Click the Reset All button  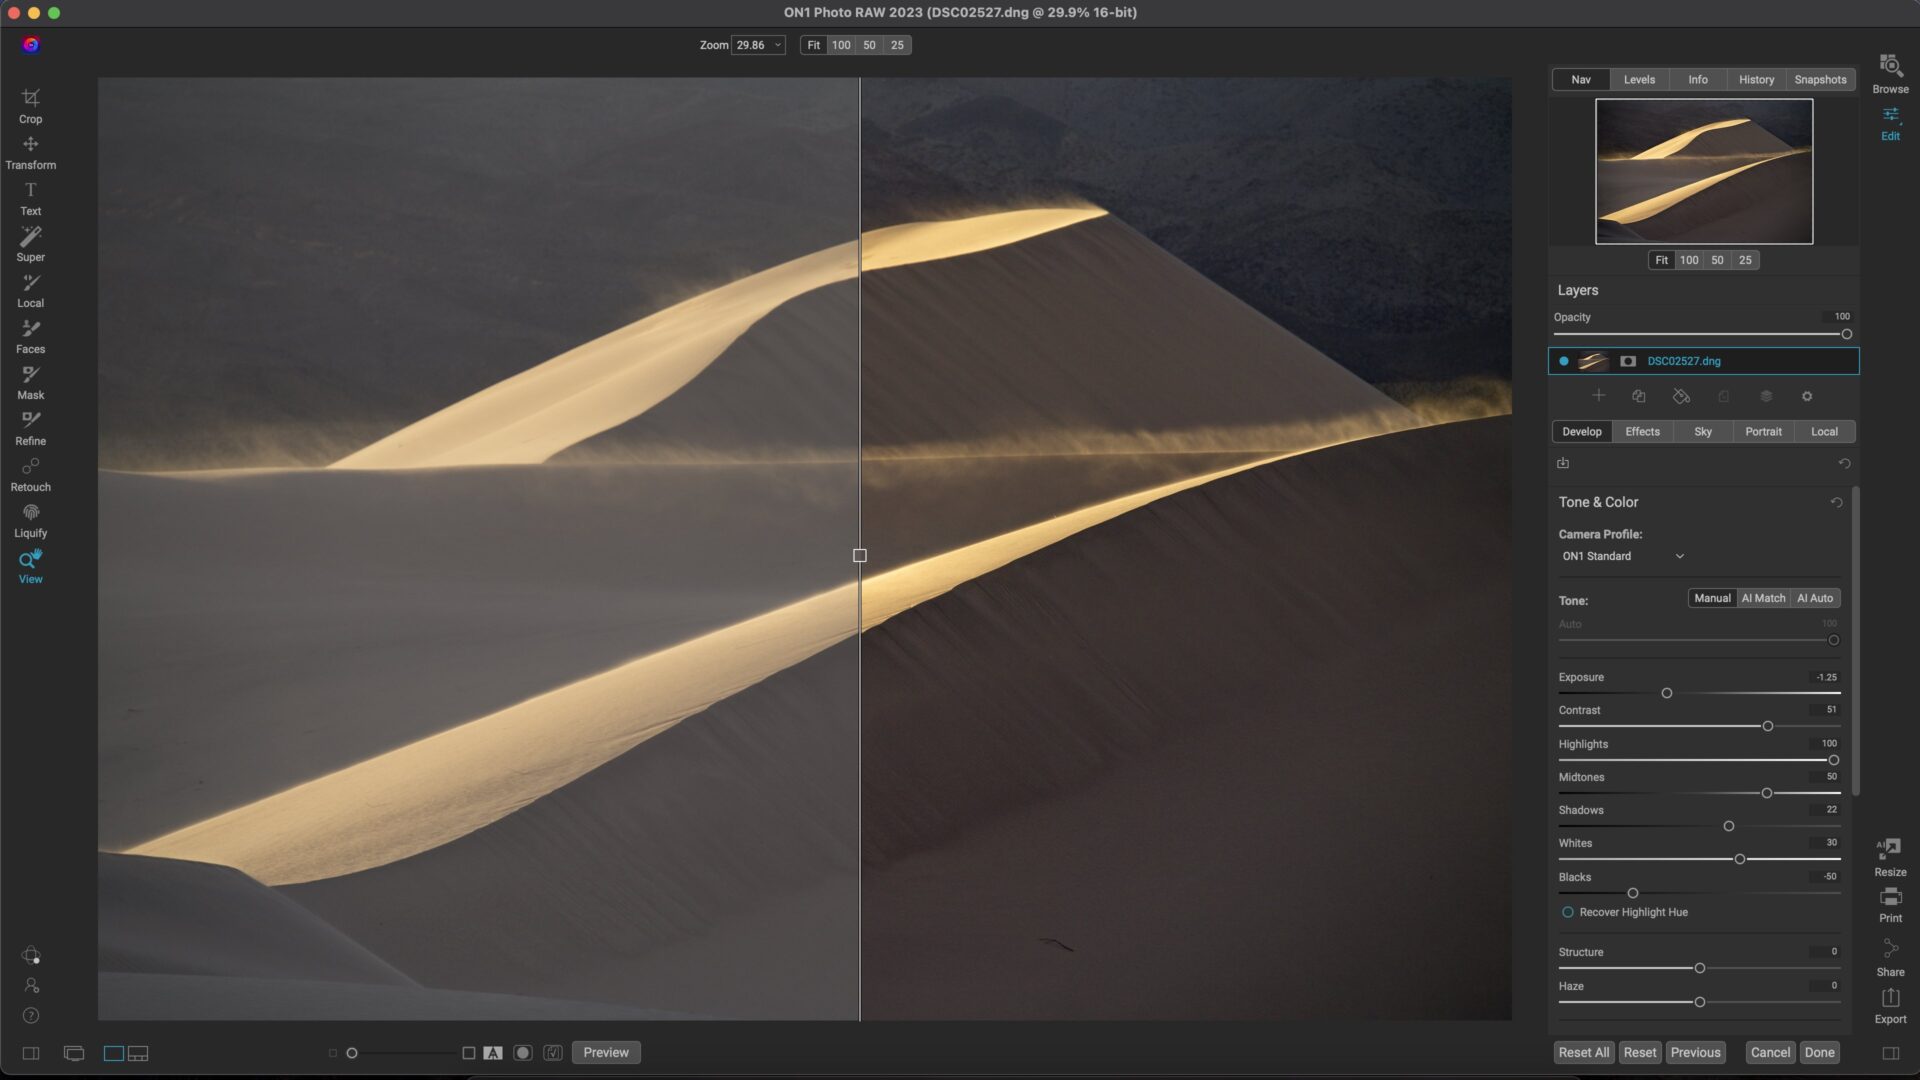point(1583,1052)
